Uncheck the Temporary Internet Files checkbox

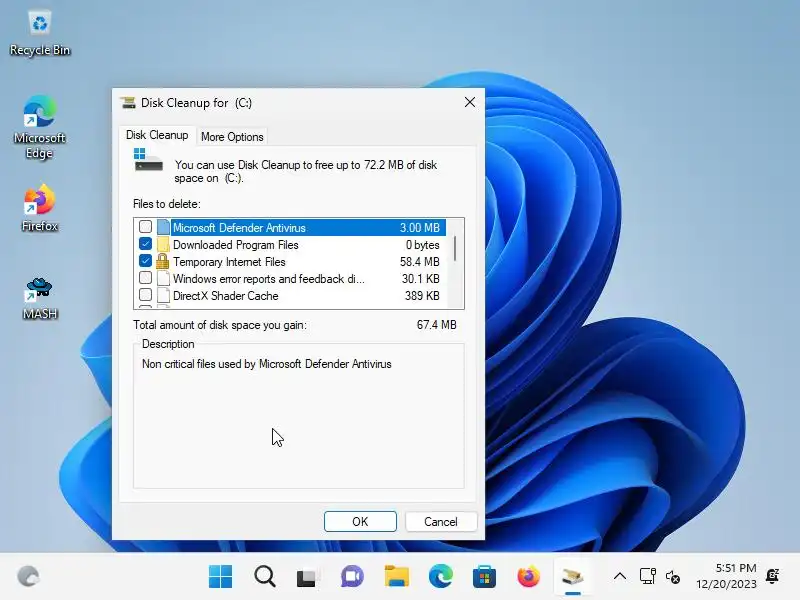tap(145, 261)
